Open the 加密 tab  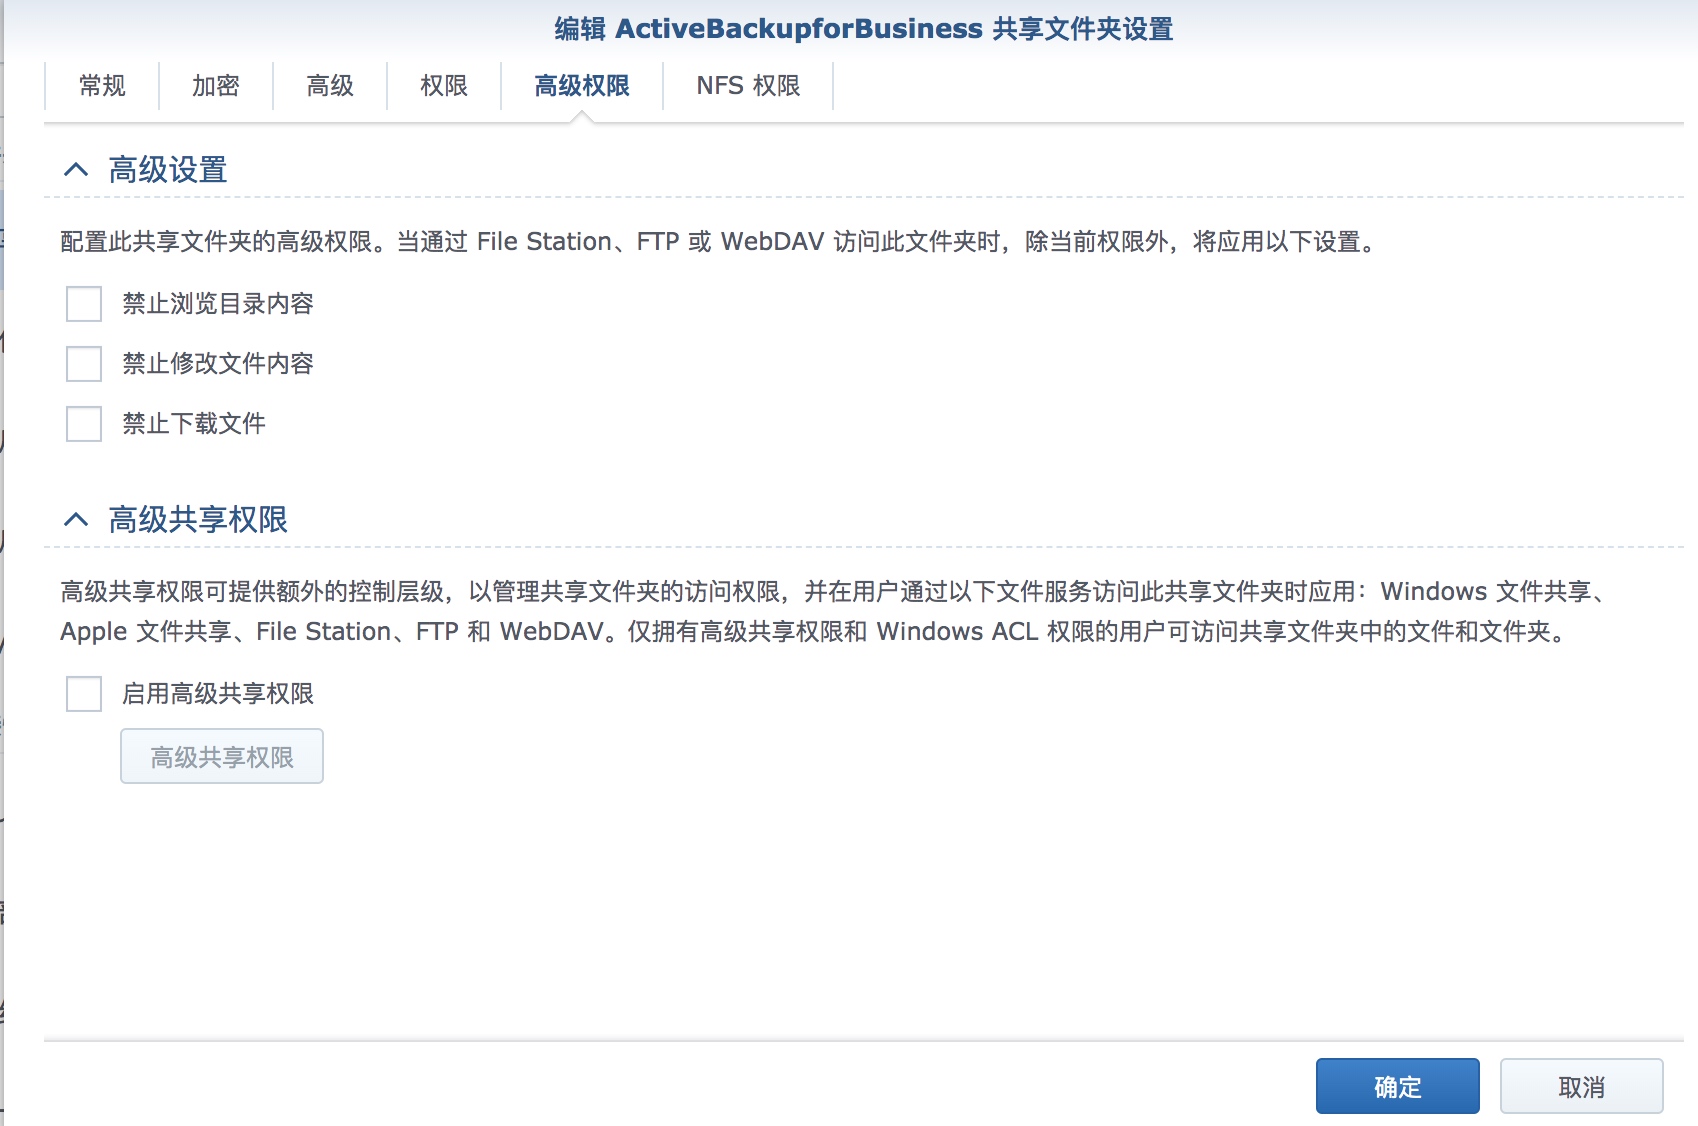click(216, 86)
